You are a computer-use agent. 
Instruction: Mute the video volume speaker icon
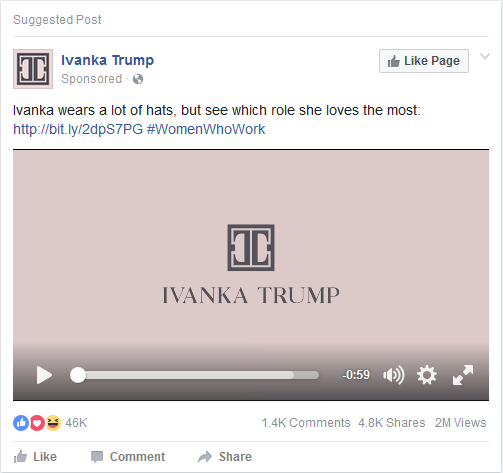click(x=394, y=375)
